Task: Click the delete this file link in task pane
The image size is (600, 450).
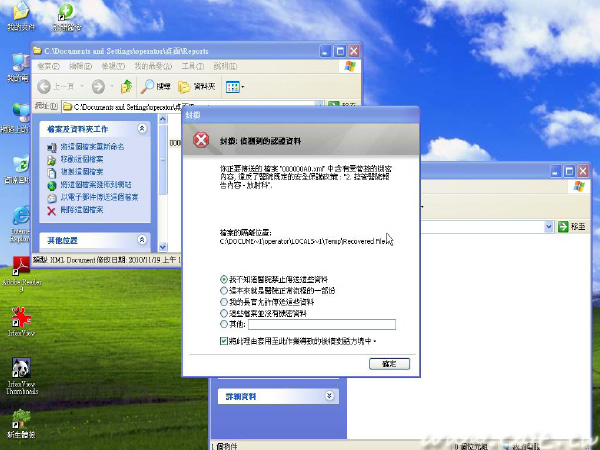Action: click(x=82, y=210)
